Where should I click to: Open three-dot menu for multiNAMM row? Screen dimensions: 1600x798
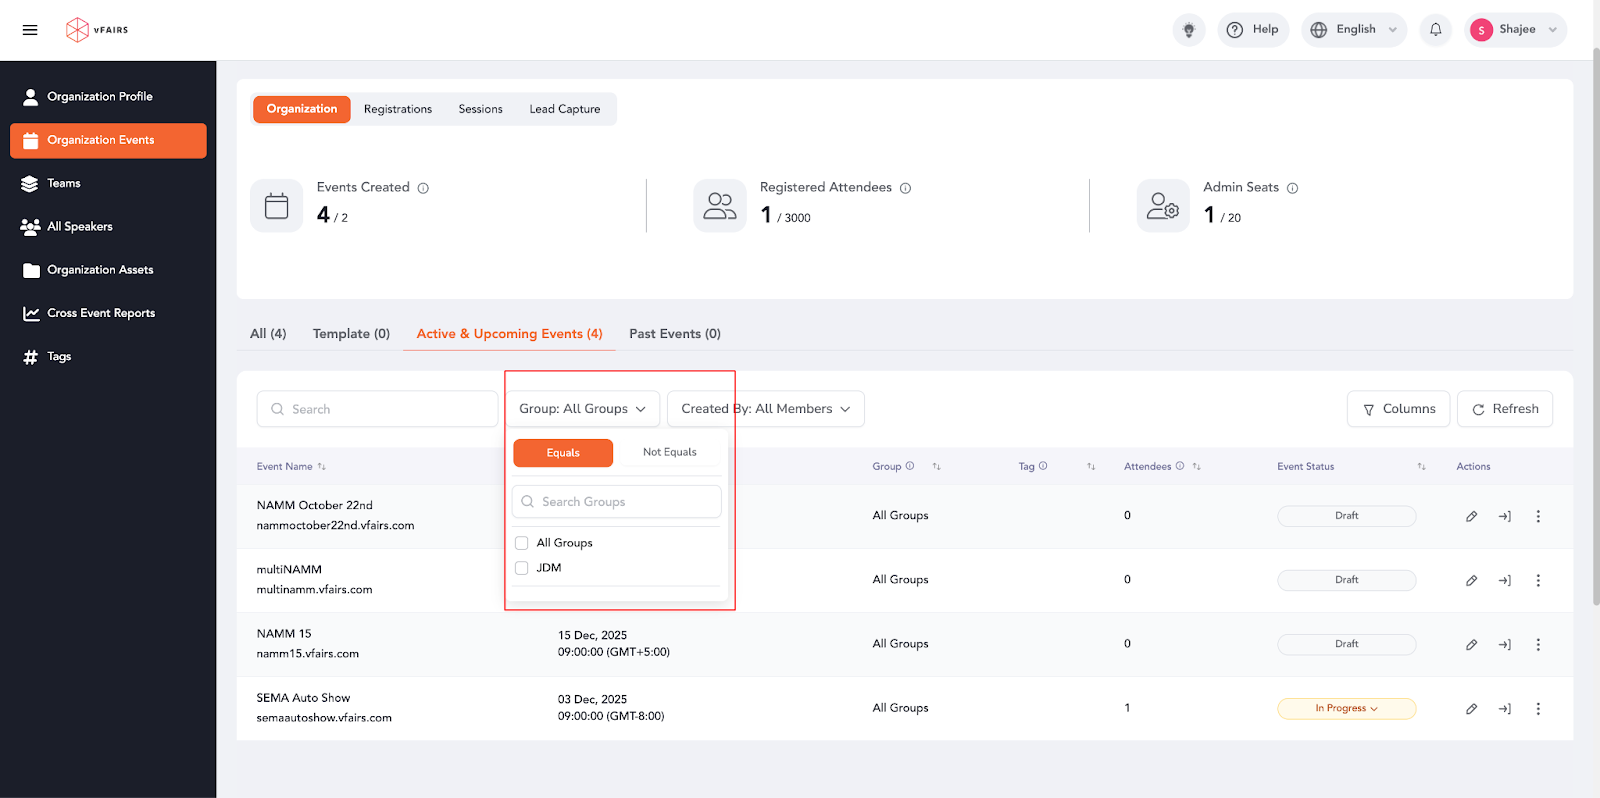point(1538,581)
